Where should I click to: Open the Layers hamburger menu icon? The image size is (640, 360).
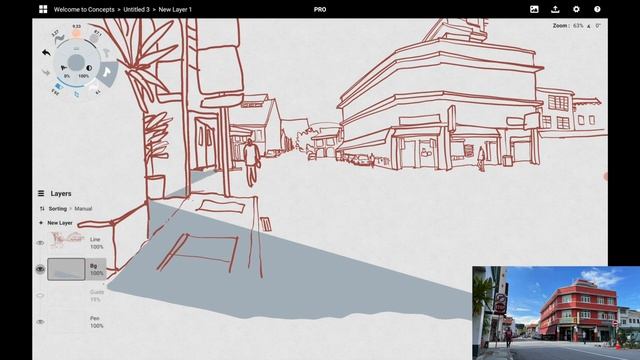coord(41,193)
